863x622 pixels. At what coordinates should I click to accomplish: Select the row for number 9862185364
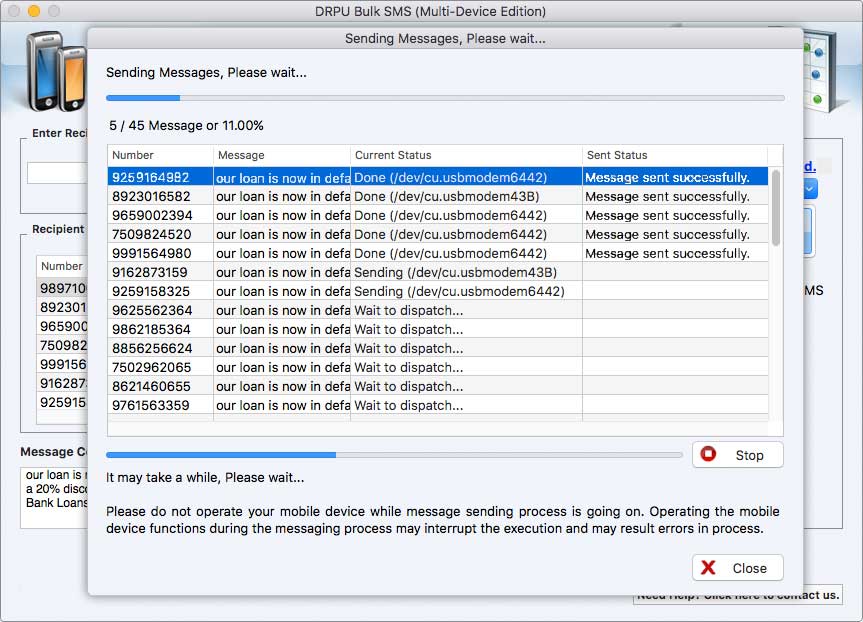438,329
